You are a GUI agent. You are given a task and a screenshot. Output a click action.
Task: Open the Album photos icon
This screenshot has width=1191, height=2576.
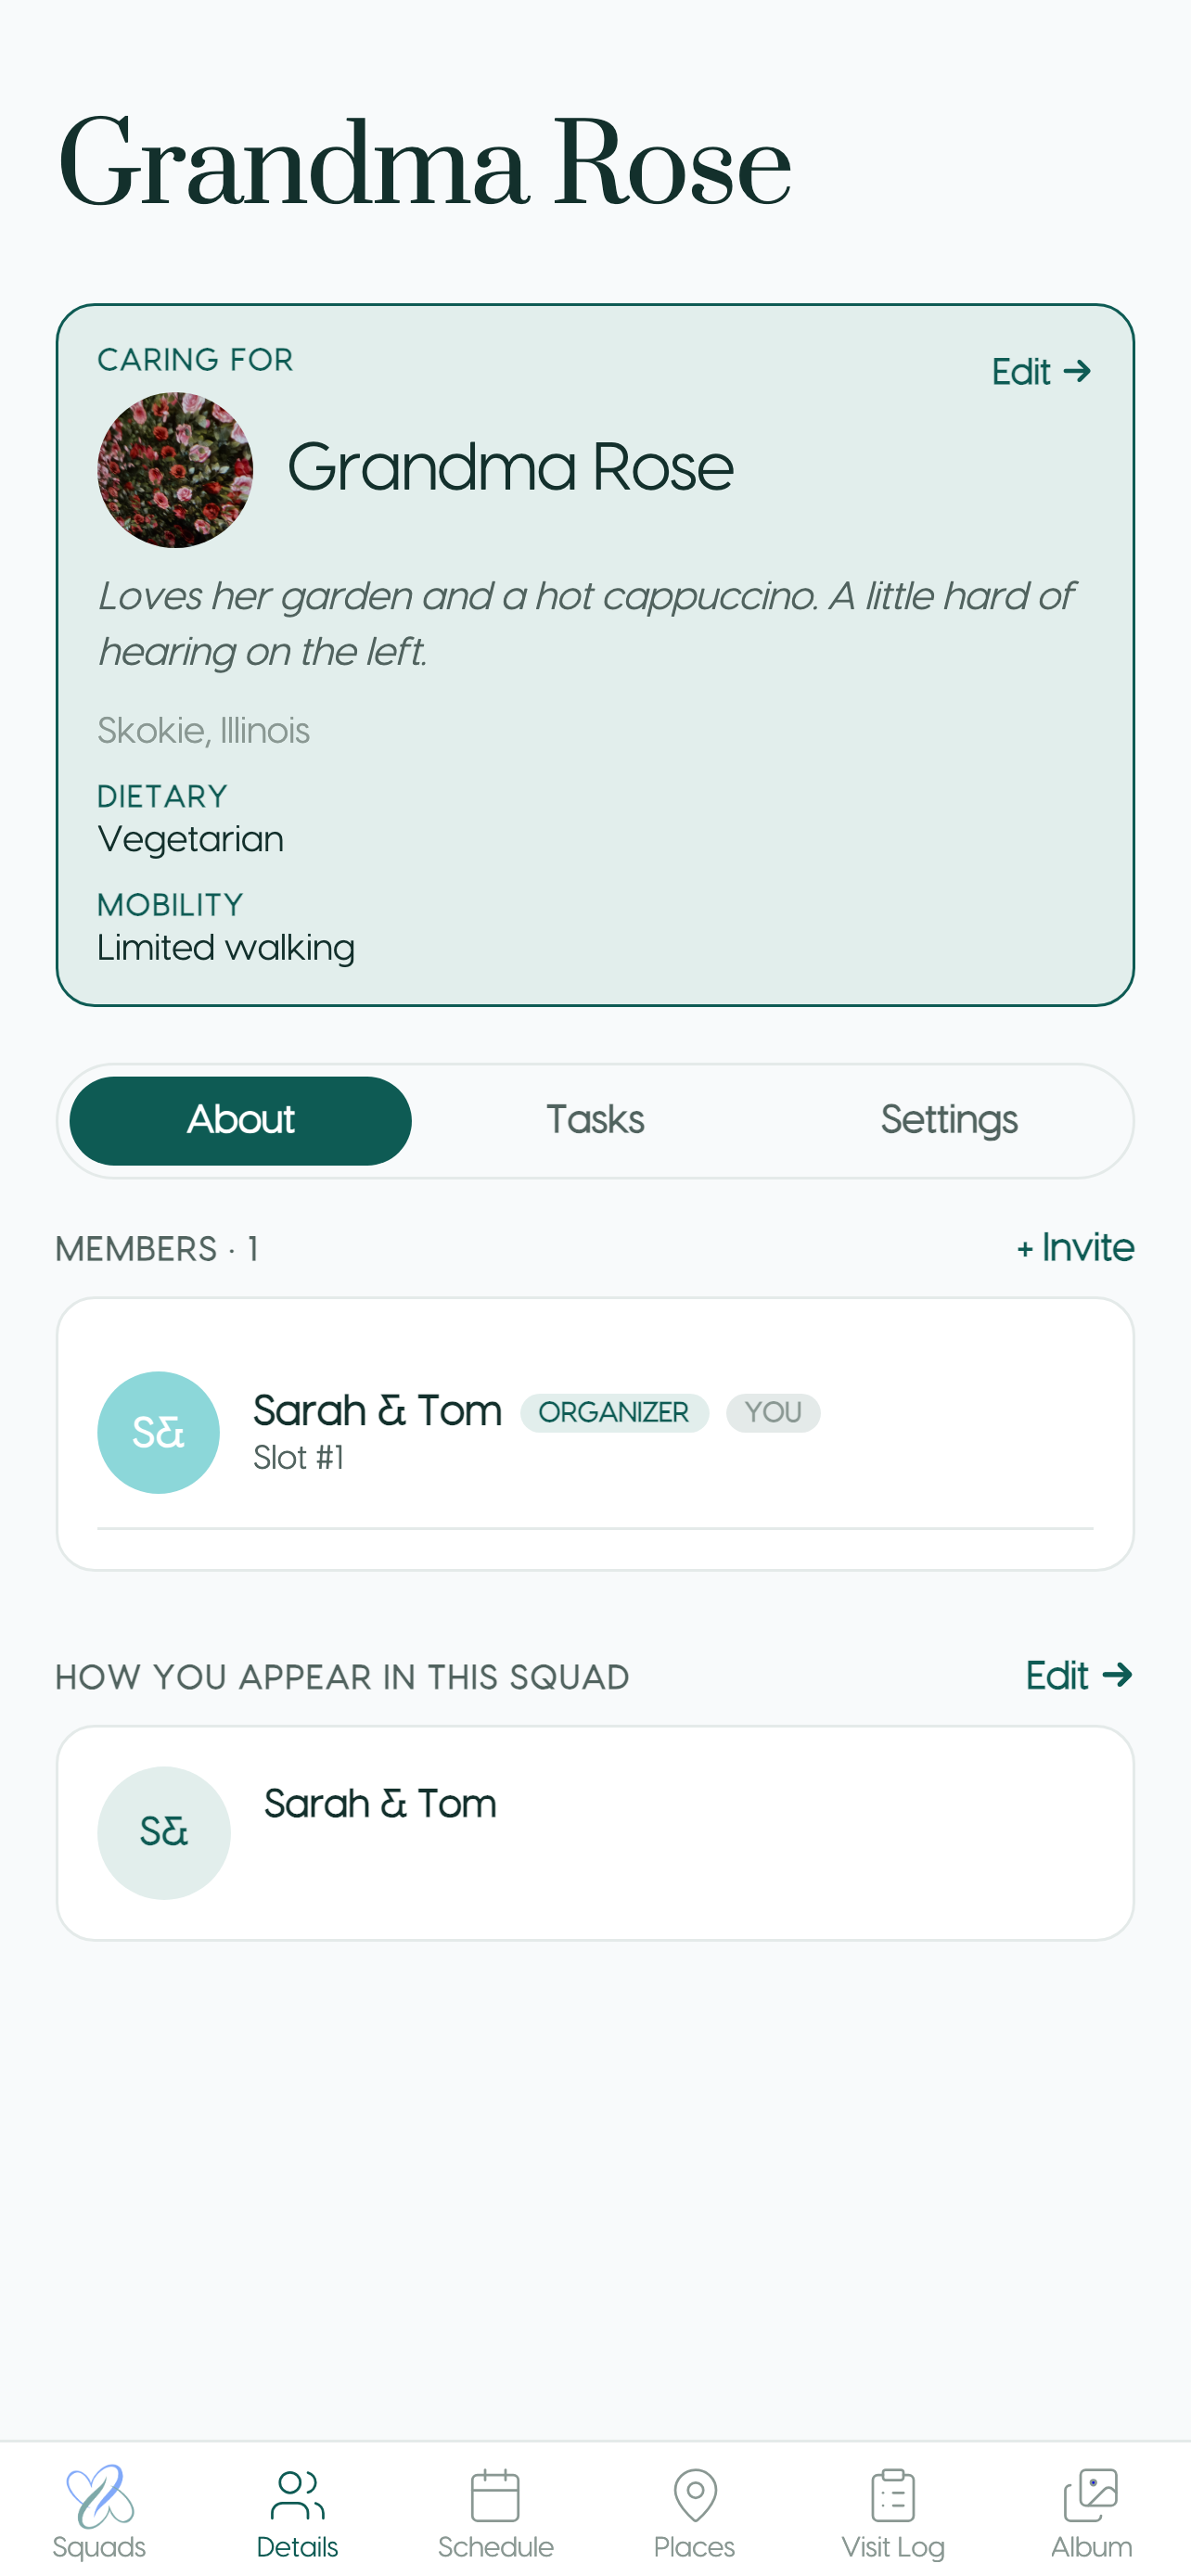coord(1091,2496)
